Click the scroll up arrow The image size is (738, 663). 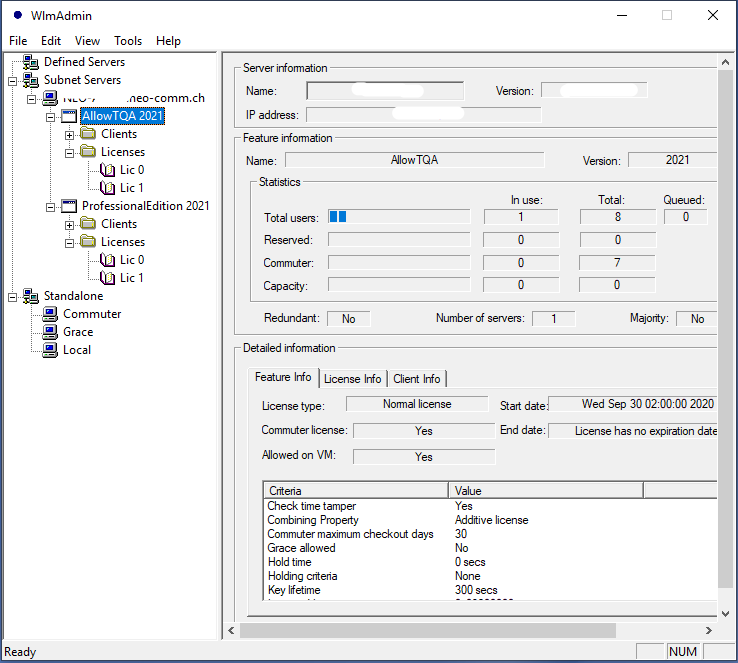pyautogui.click(x=725, y=62)
